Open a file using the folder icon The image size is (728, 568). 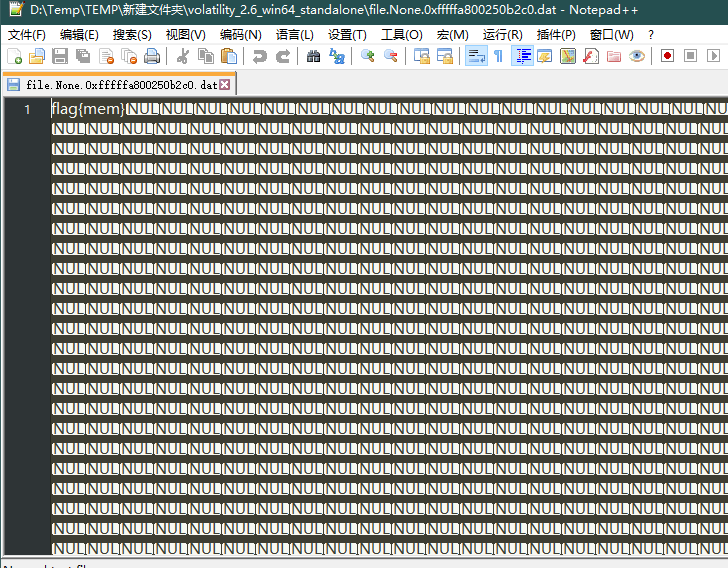click(x=37, y=56)
